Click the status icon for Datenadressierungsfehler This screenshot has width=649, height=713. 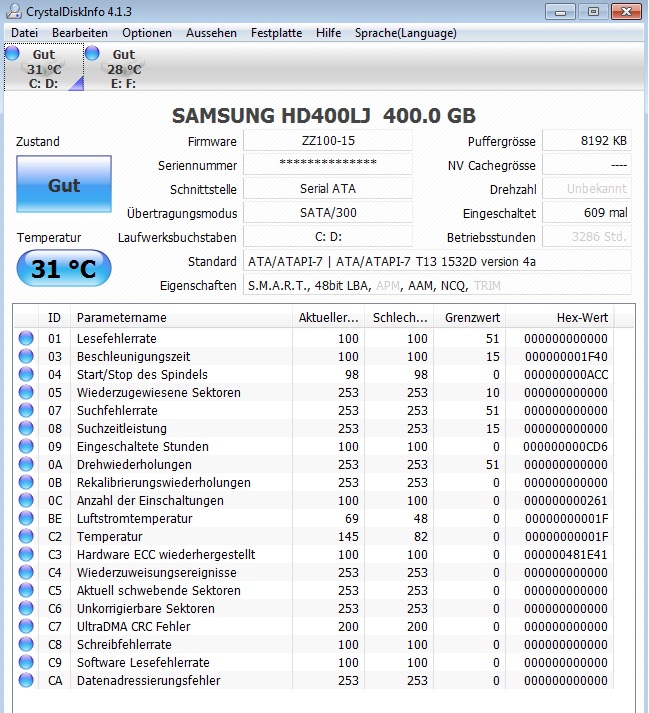pos(26,680)
